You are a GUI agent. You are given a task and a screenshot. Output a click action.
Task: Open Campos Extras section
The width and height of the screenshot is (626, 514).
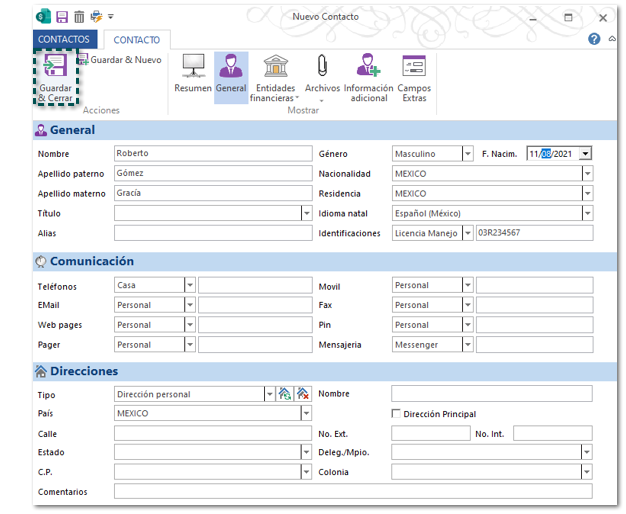(x=414, y=78)
